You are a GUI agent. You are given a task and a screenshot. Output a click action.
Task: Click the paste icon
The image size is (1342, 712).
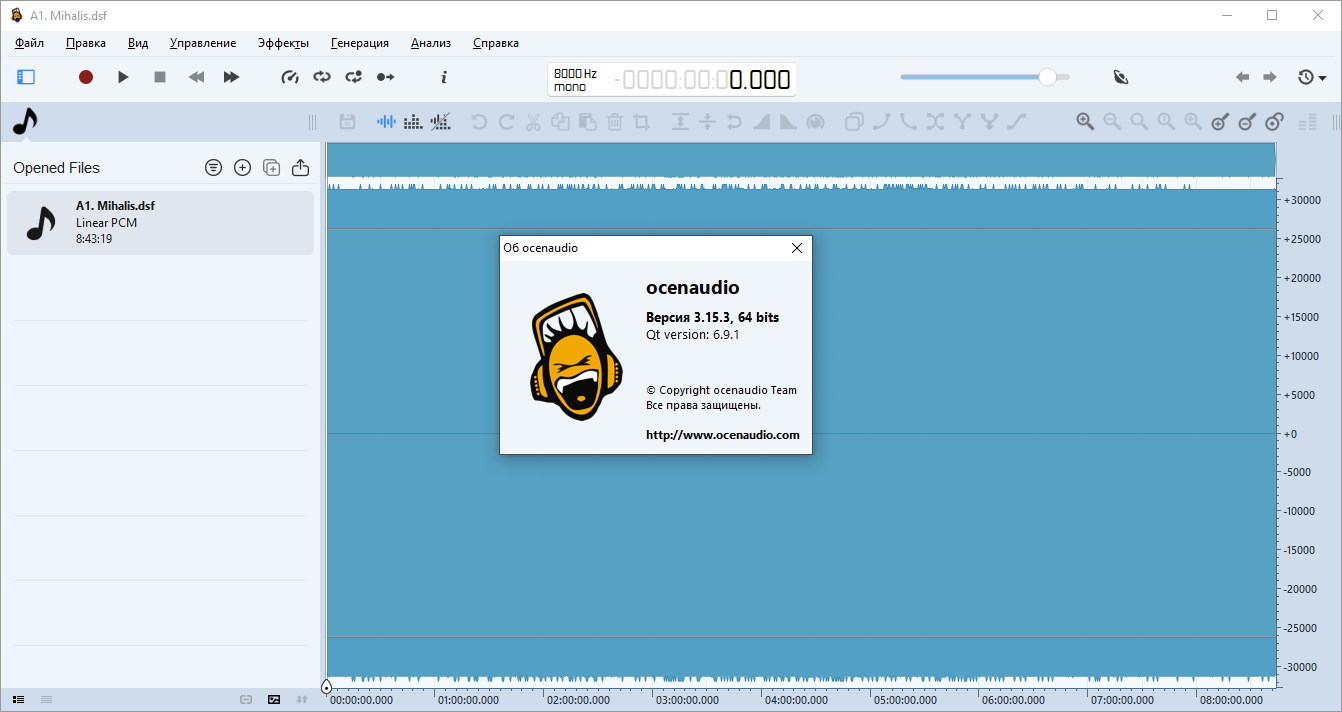pos(587,122)
